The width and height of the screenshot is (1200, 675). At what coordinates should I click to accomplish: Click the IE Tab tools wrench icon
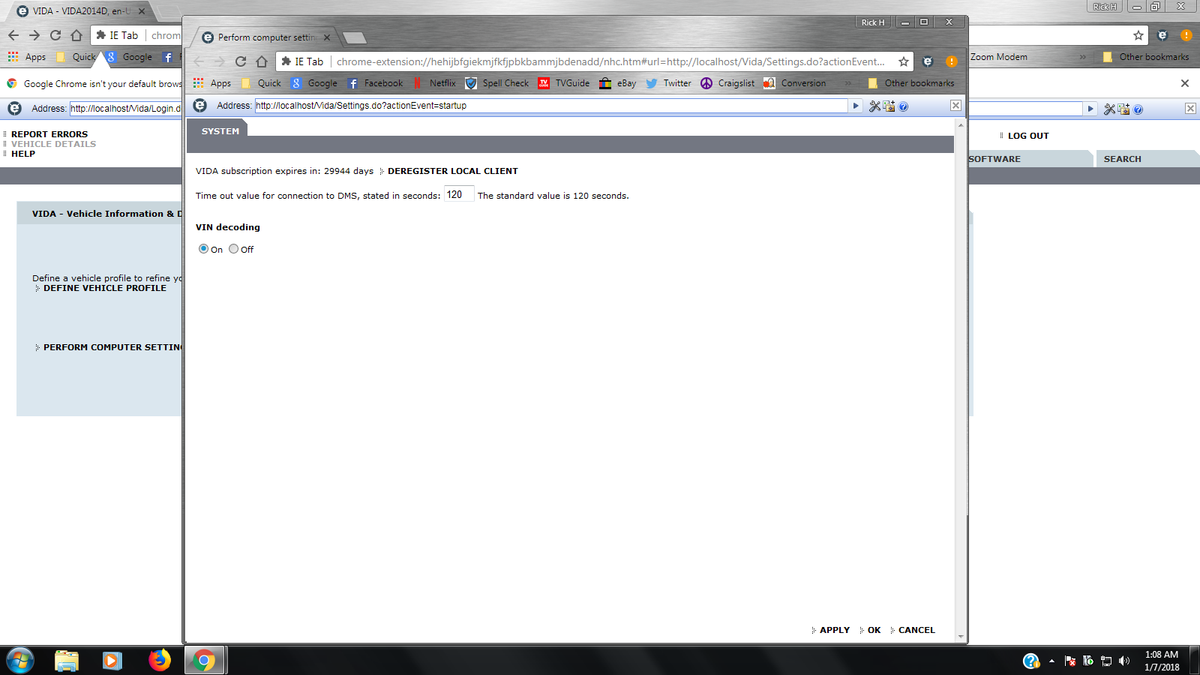874,106
